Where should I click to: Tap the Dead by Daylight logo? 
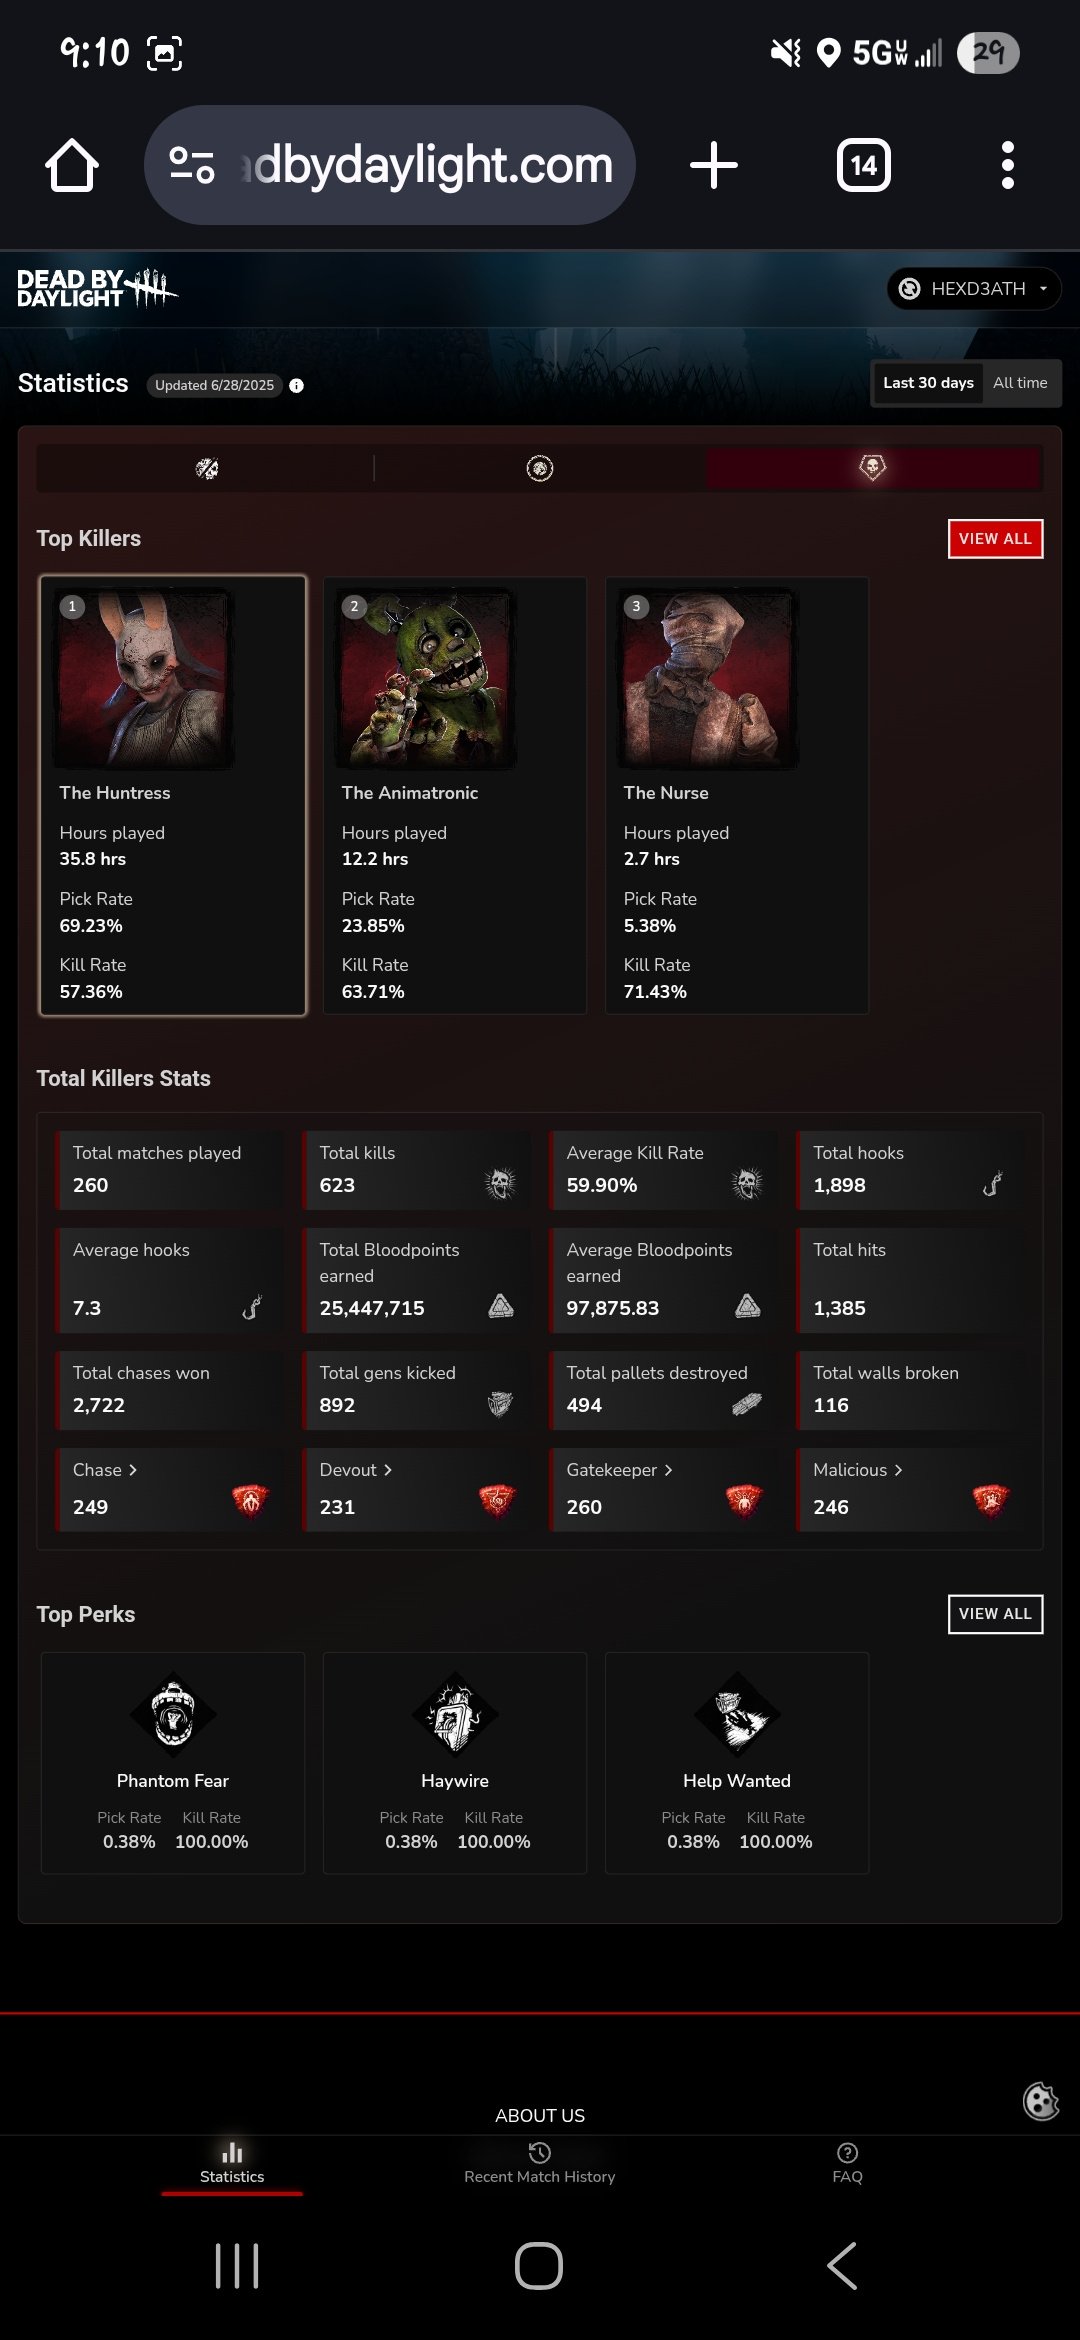coord(97,288)
